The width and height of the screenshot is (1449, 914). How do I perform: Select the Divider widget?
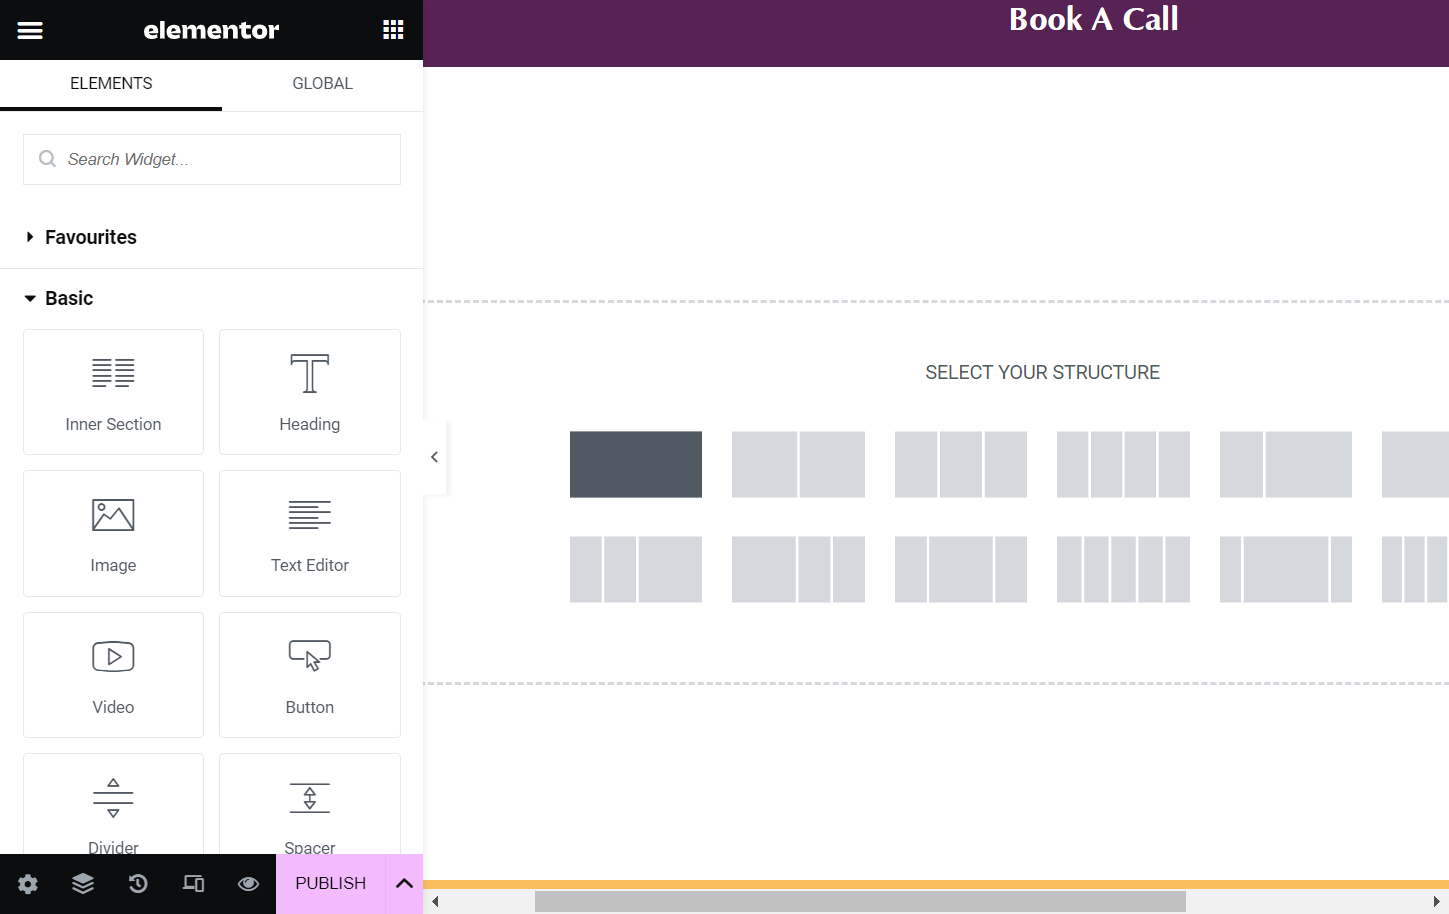click(x=113, y=804)
